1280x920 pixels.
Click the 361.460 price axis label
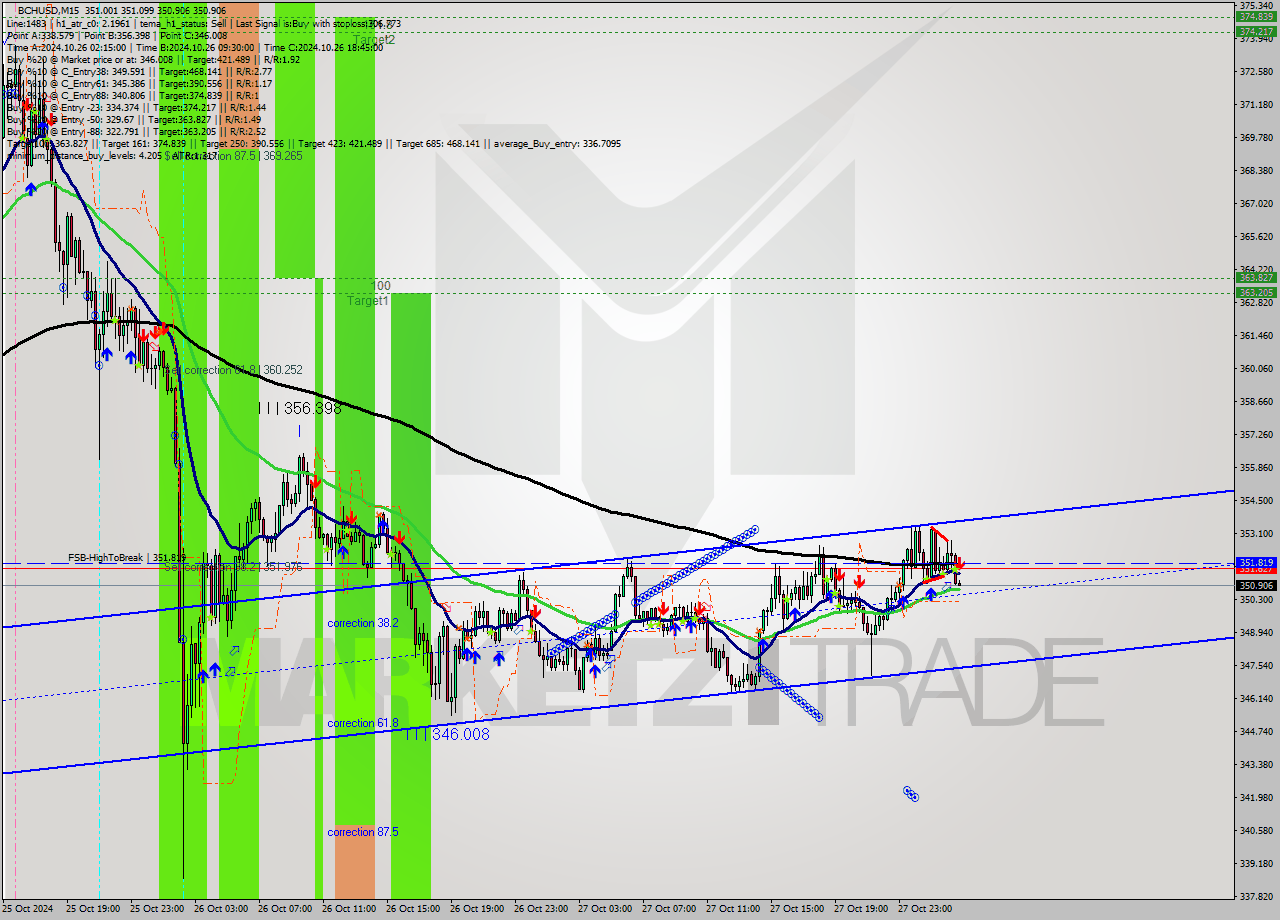(1256, 335)
